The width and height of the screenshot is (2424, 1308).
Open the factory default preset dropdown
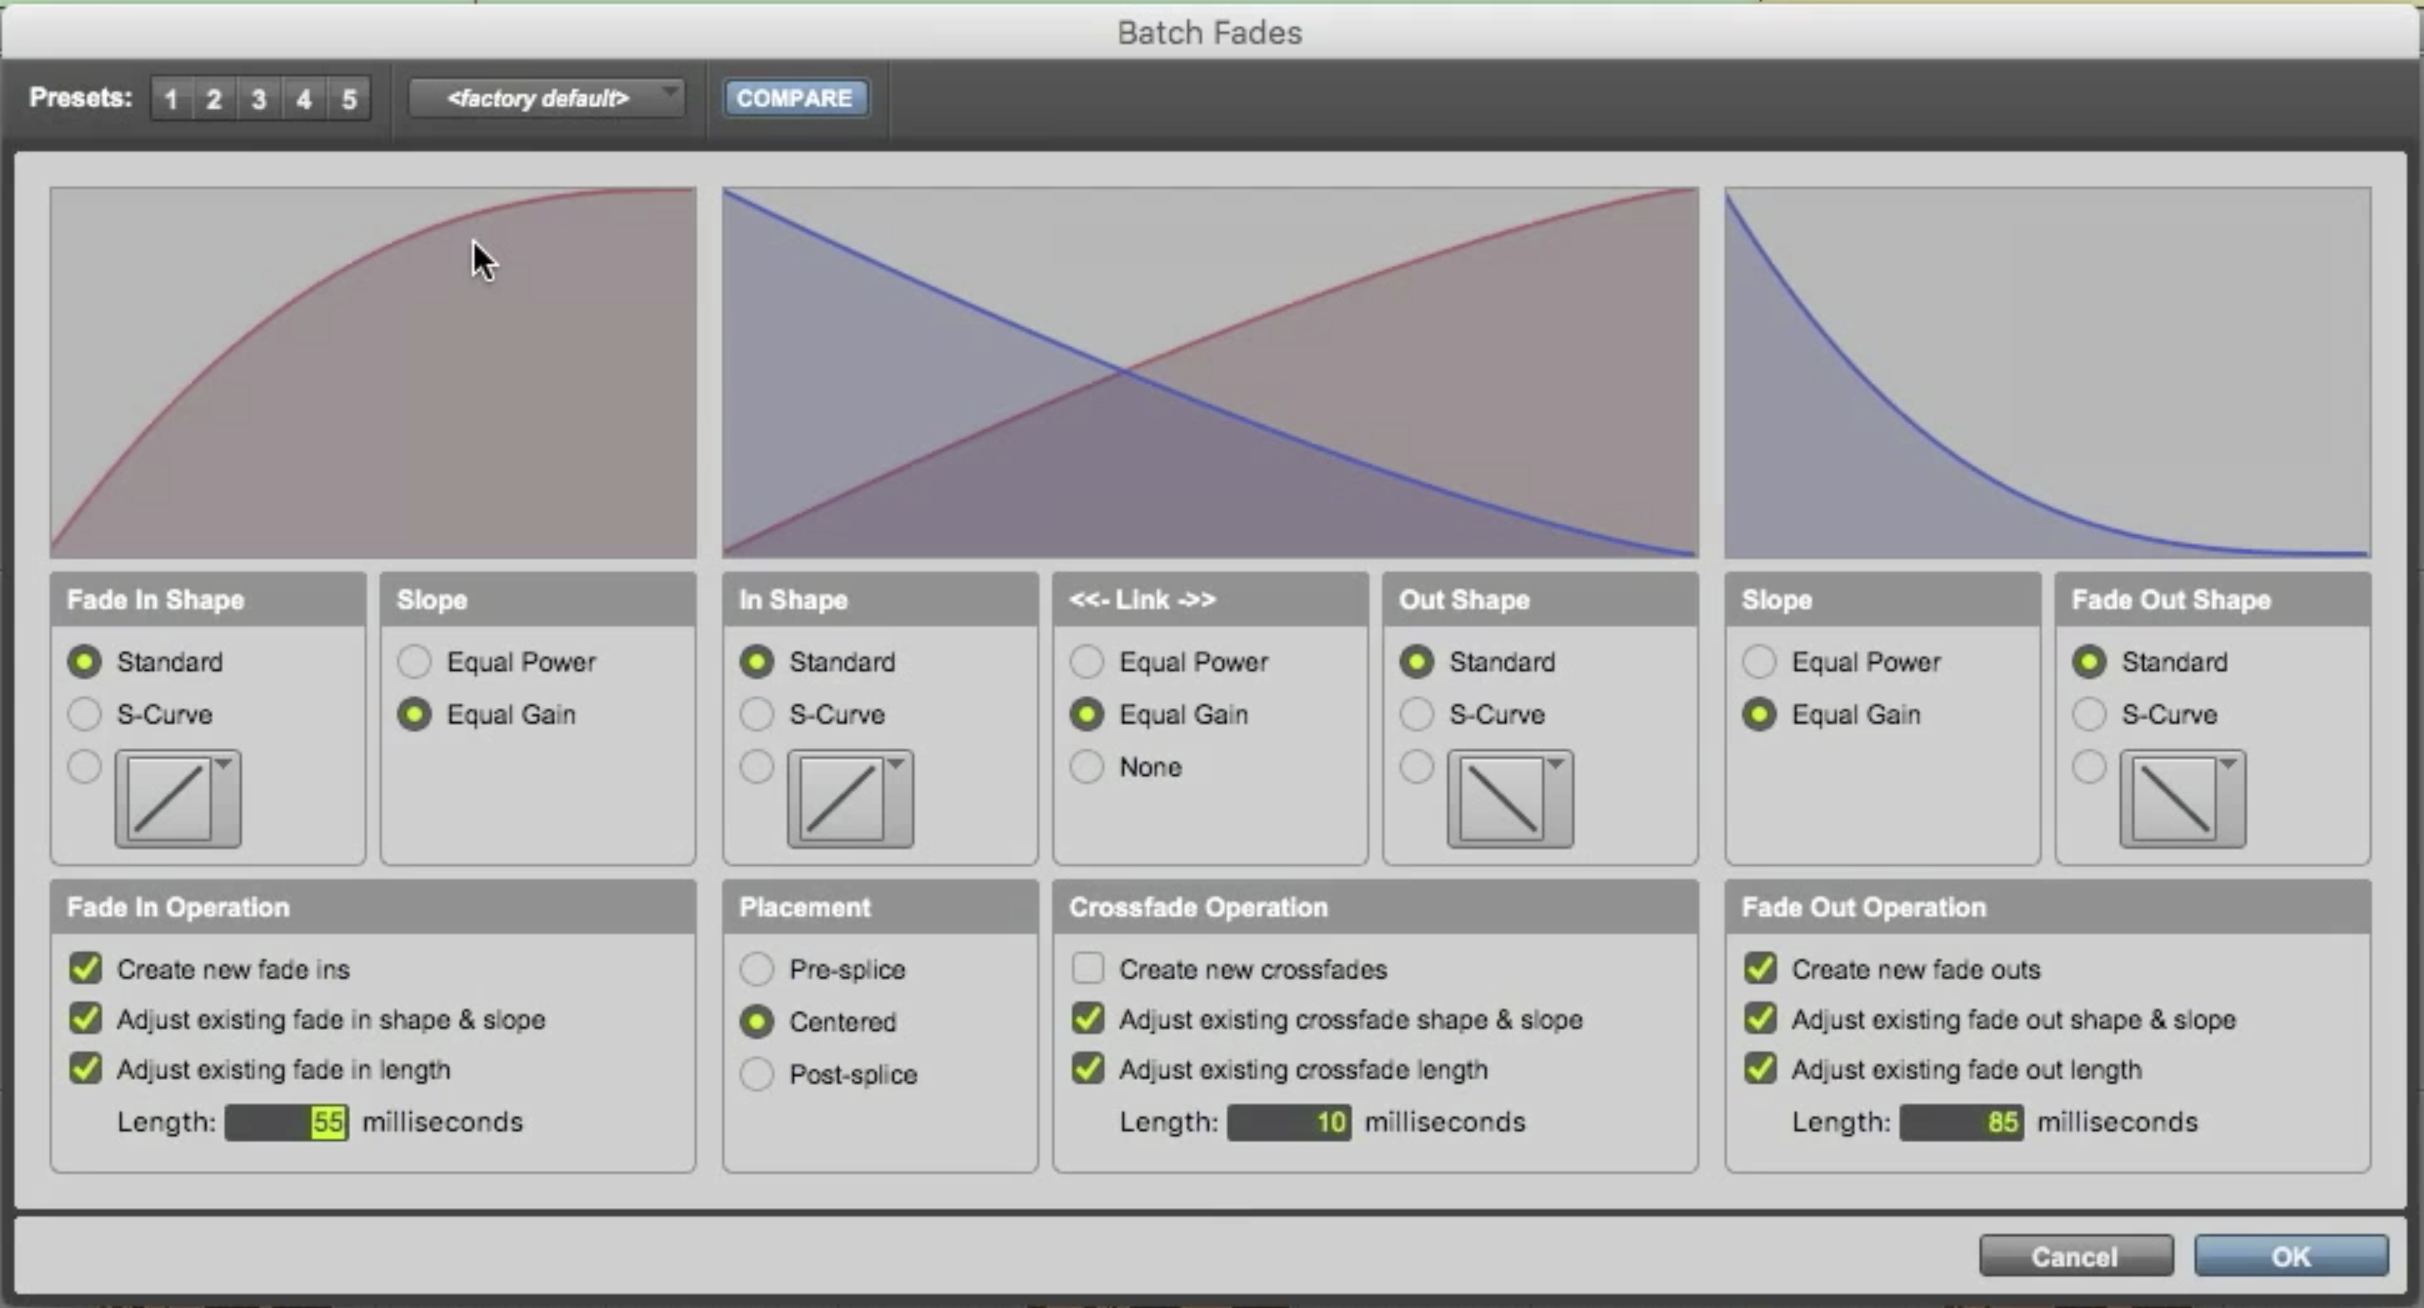pos(547,98)
